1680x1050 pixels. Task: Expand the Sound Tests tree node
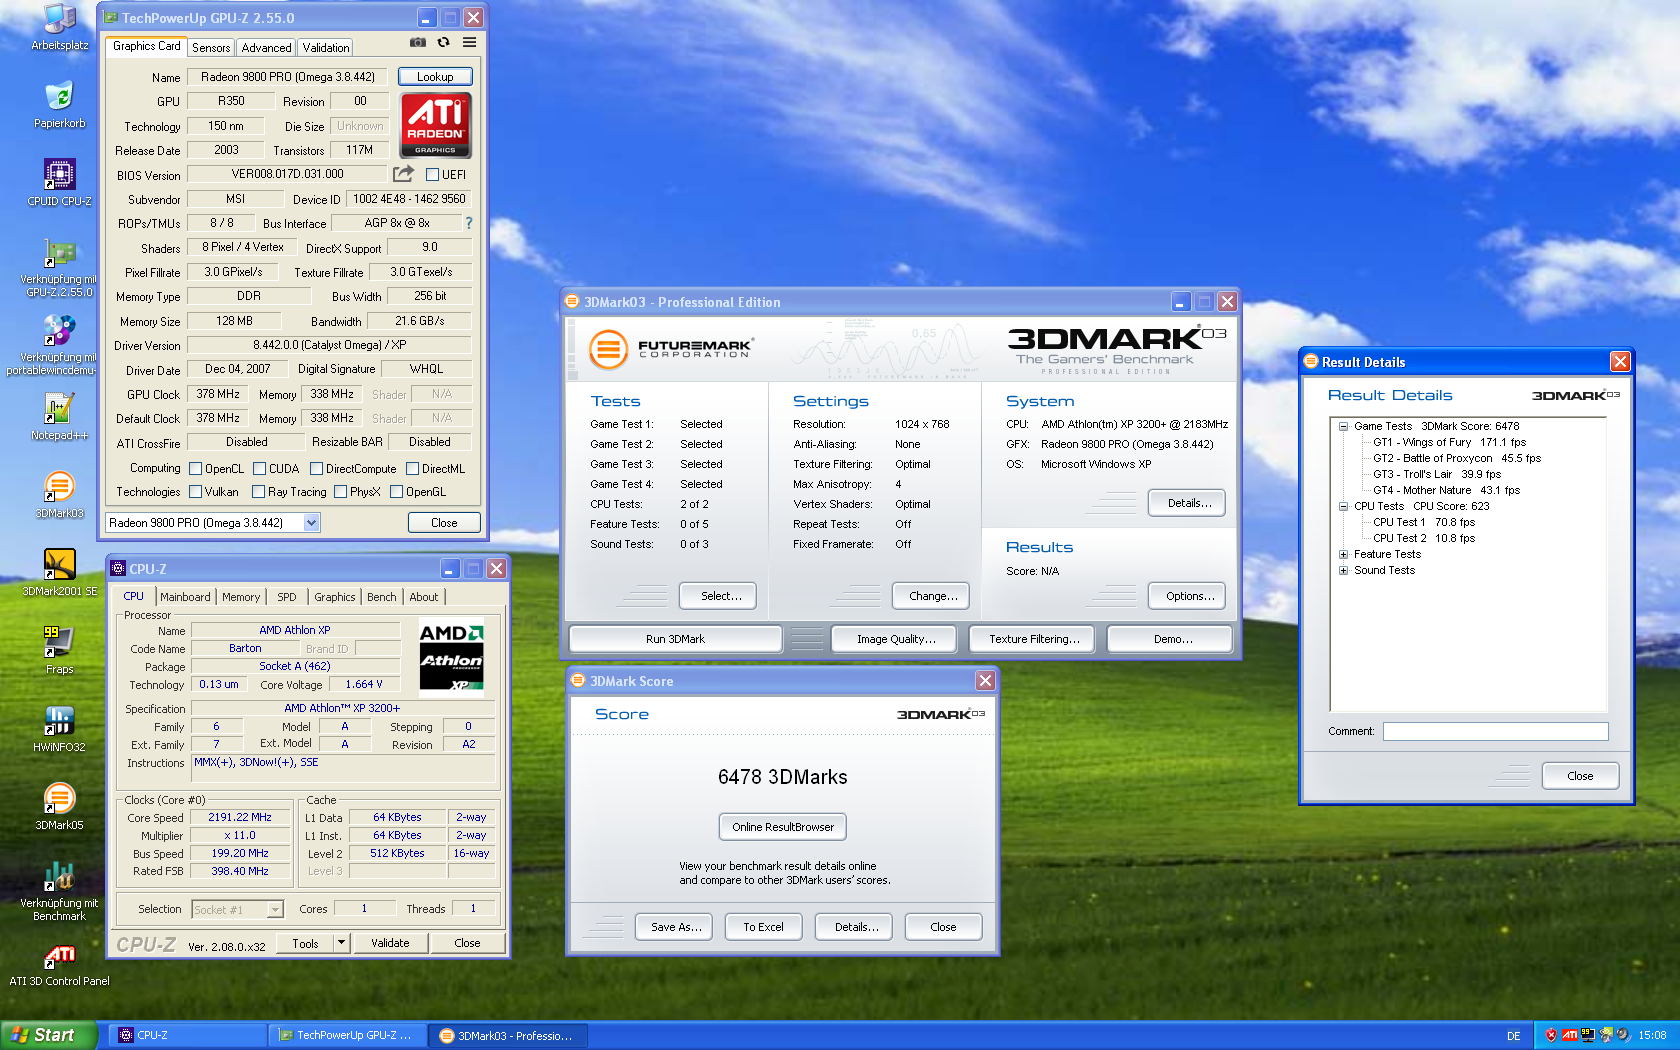[x=1343, y=570]
